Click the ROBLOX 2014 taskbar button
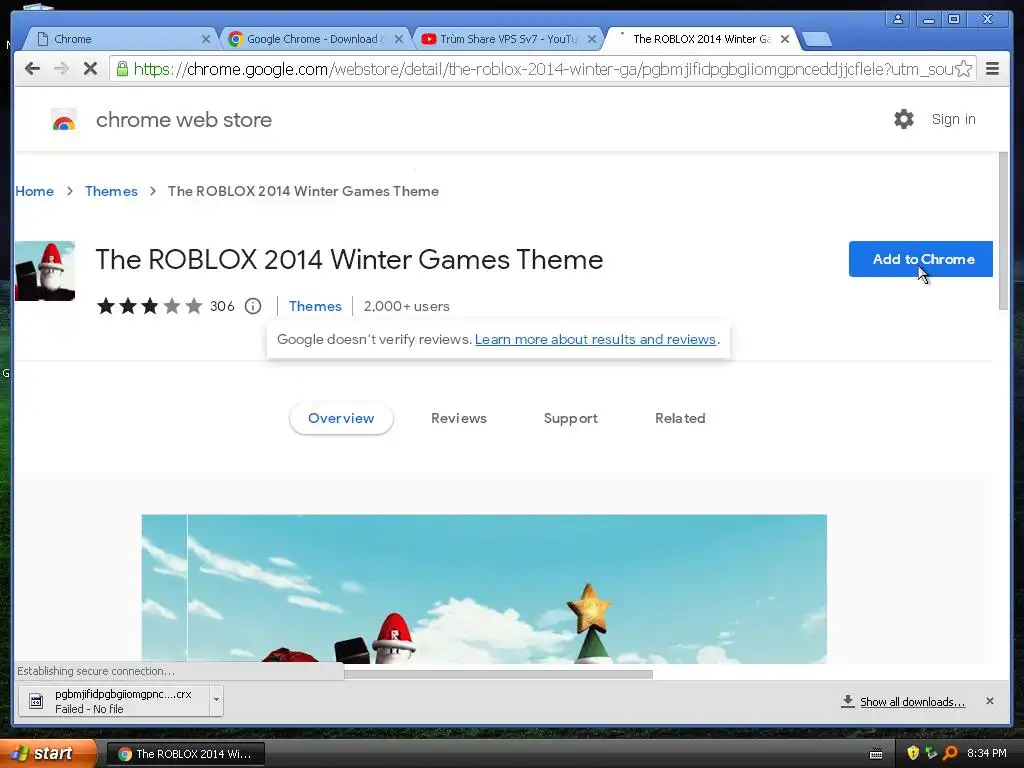 tap(185, 754)
